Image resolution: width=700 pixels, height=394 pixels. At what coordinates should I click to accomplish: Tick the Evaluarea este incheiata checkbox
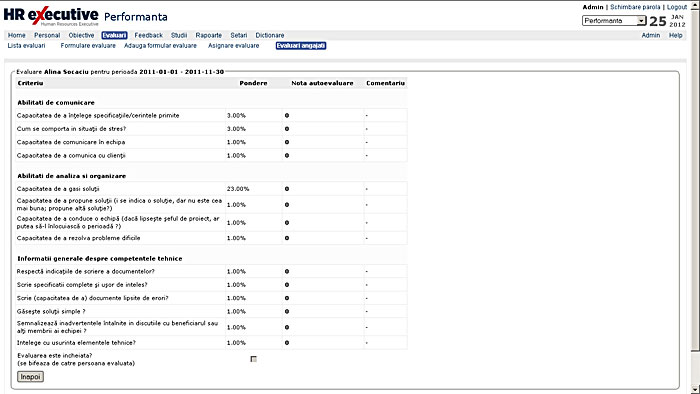click(x=254, y=359)
